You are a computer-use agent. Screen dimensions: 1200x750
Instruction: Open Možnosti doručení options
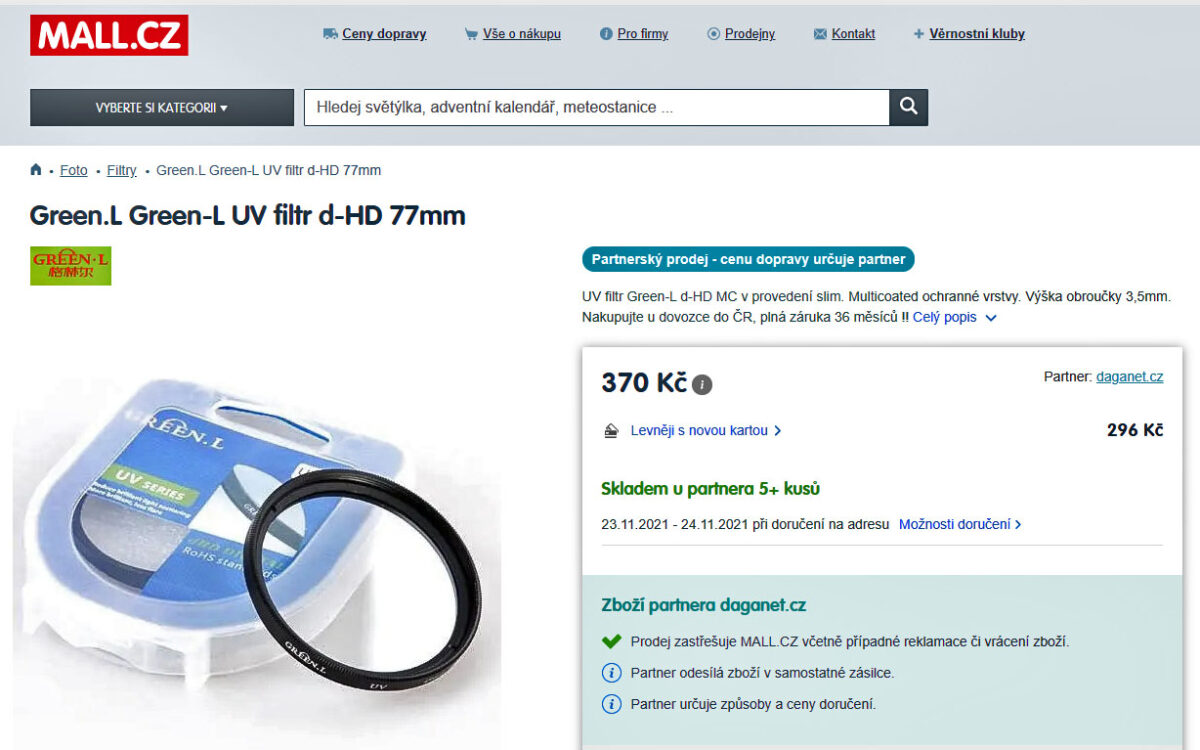(960, 524)
